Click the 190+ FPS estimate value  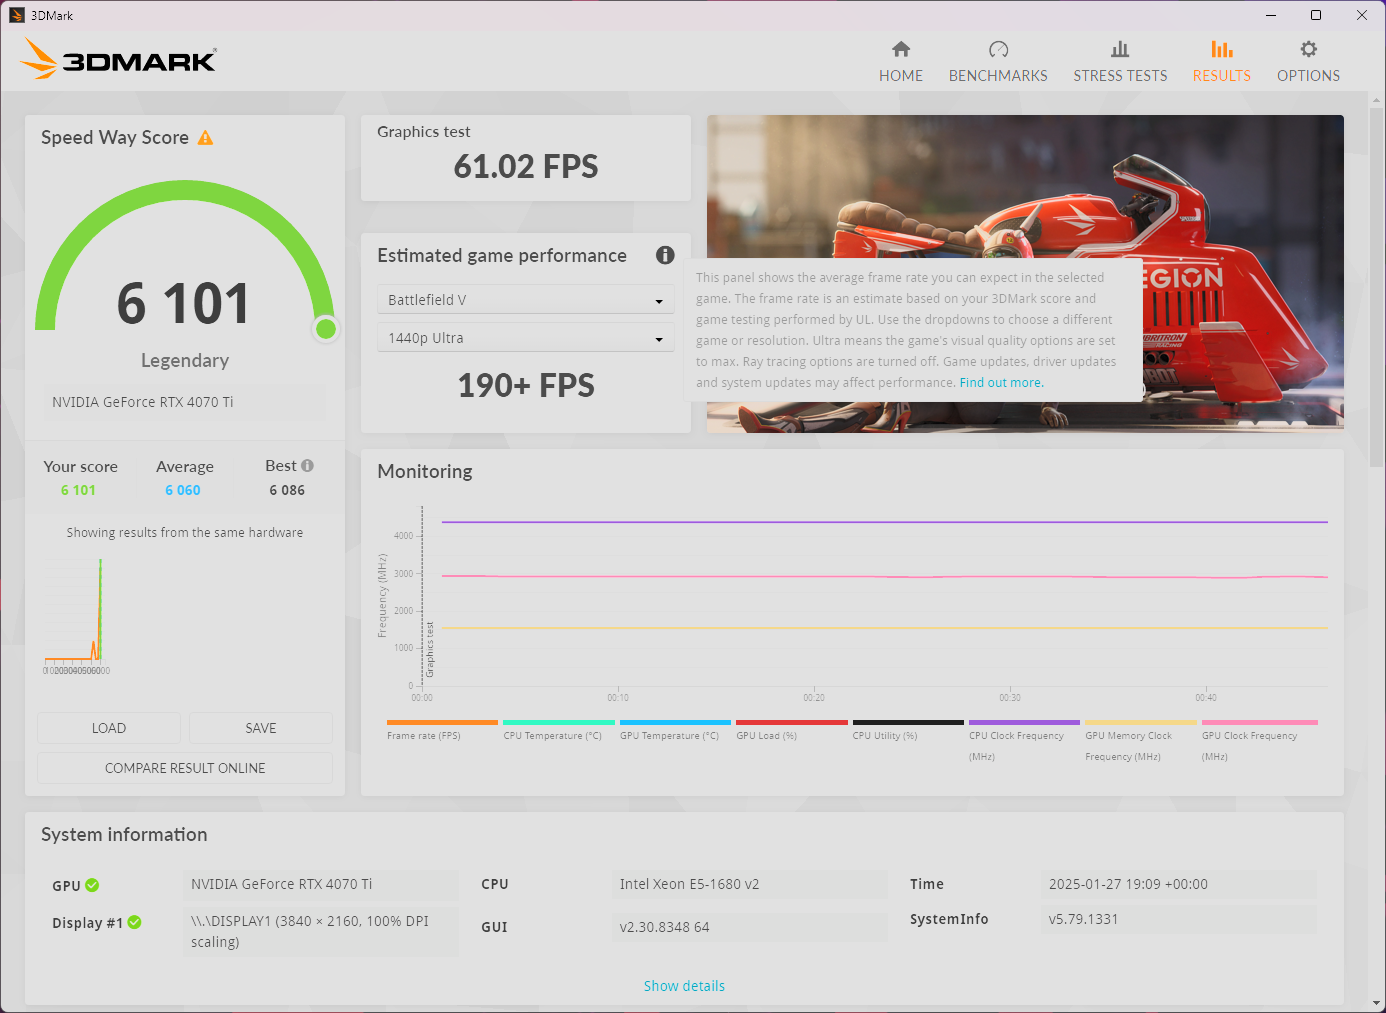pyautogui.click(x=526, y=385)
